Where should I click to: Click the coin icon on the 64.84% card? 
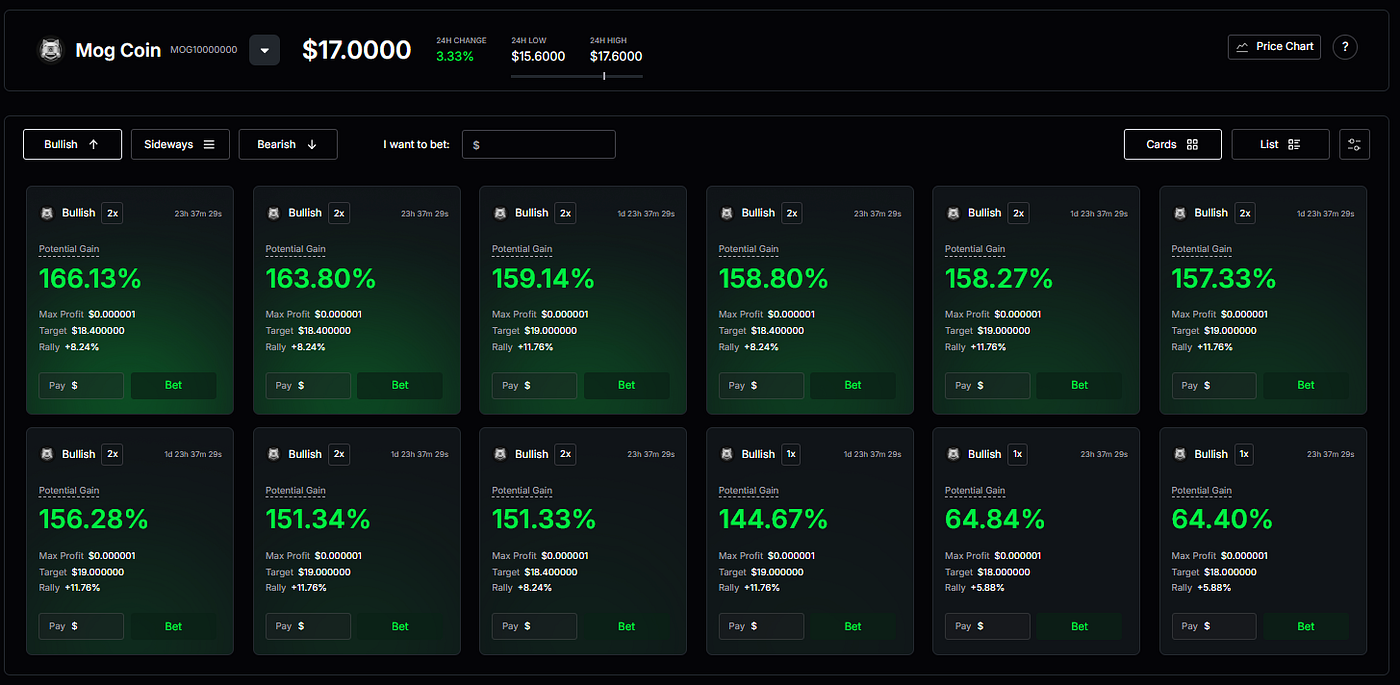pos(952,454)
